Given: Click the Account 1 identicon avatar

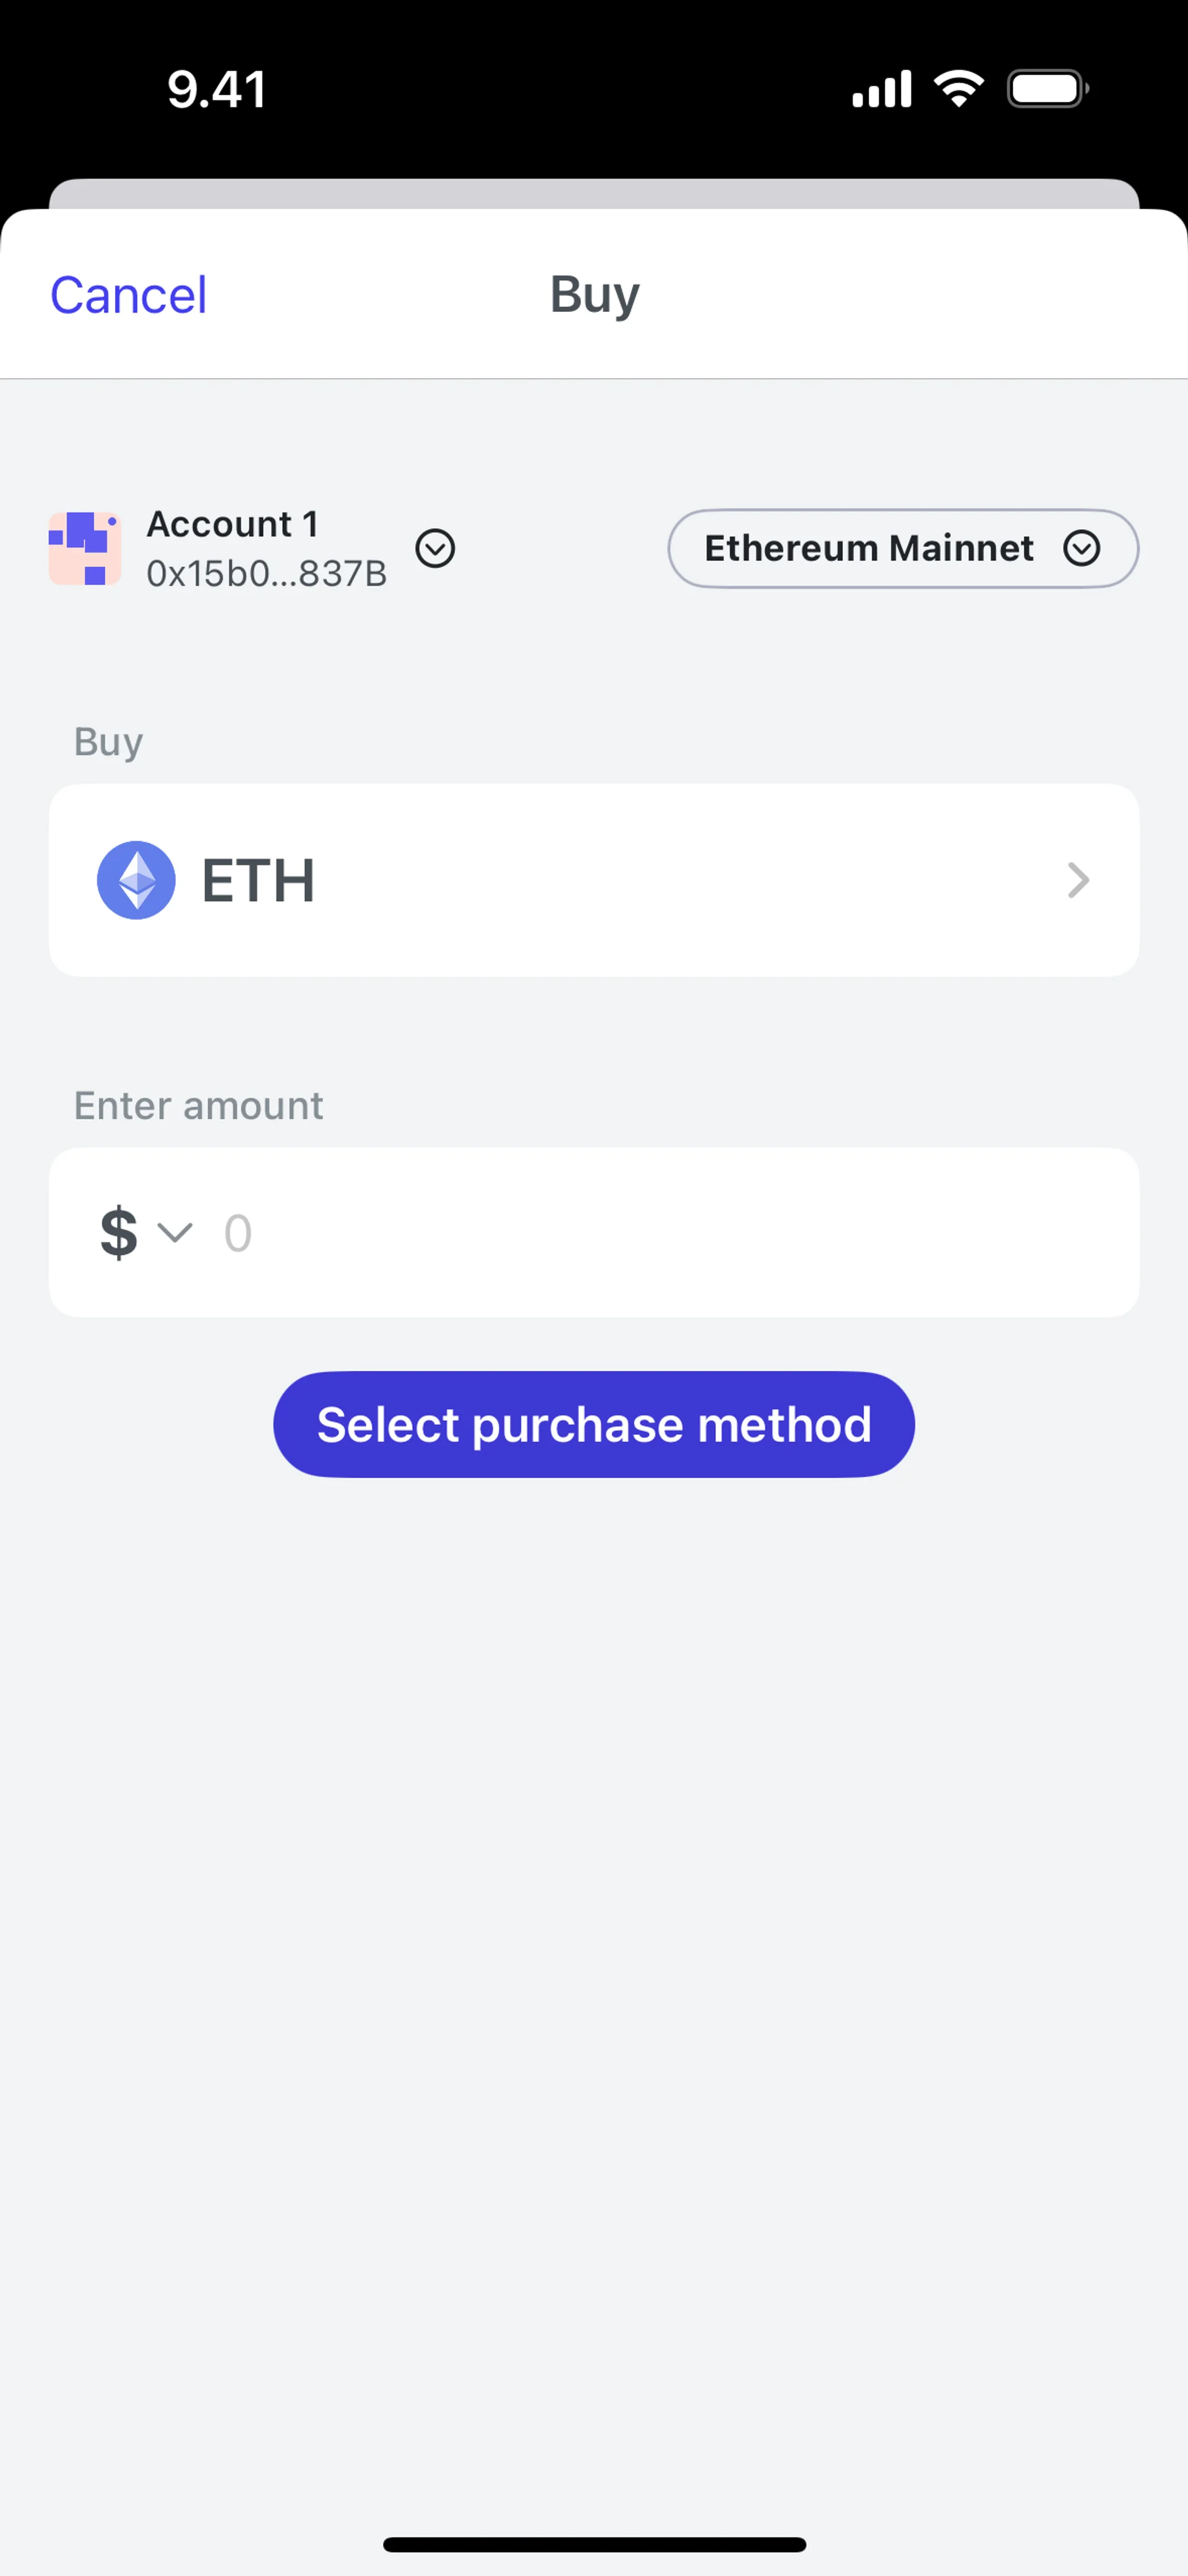Looking at the screenshot, I should click(x=85, y=548).
